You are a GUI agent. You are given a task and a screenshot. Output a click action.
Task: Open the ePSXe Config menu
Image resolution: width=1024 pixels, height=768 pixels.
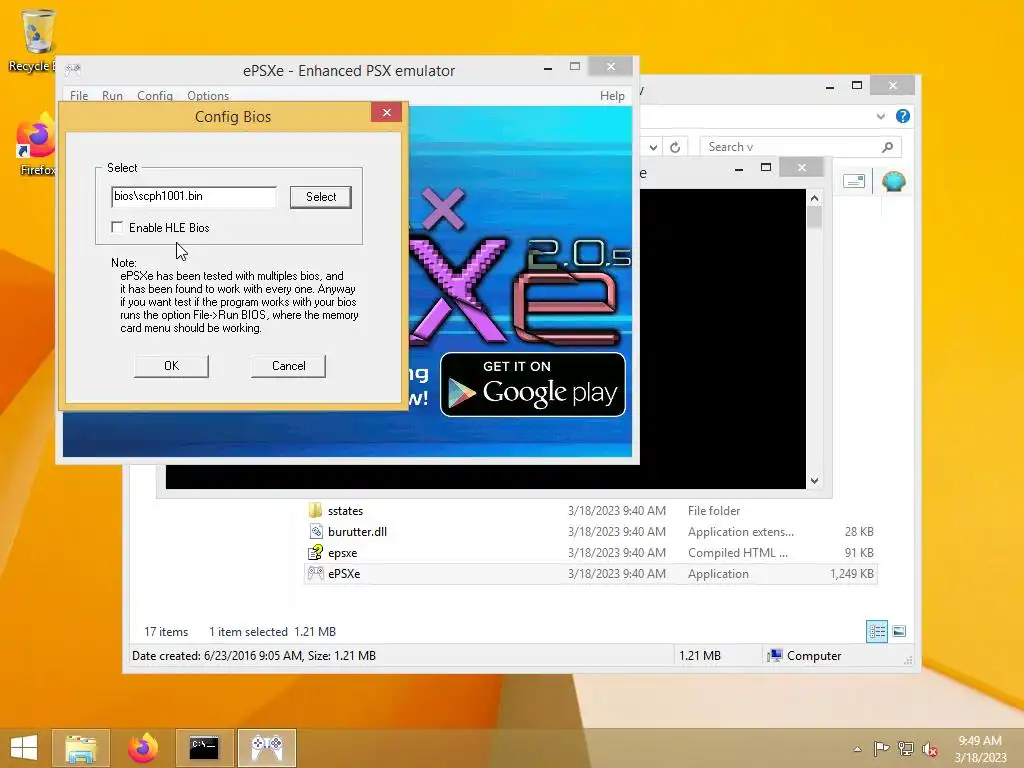tap(155, 95)
